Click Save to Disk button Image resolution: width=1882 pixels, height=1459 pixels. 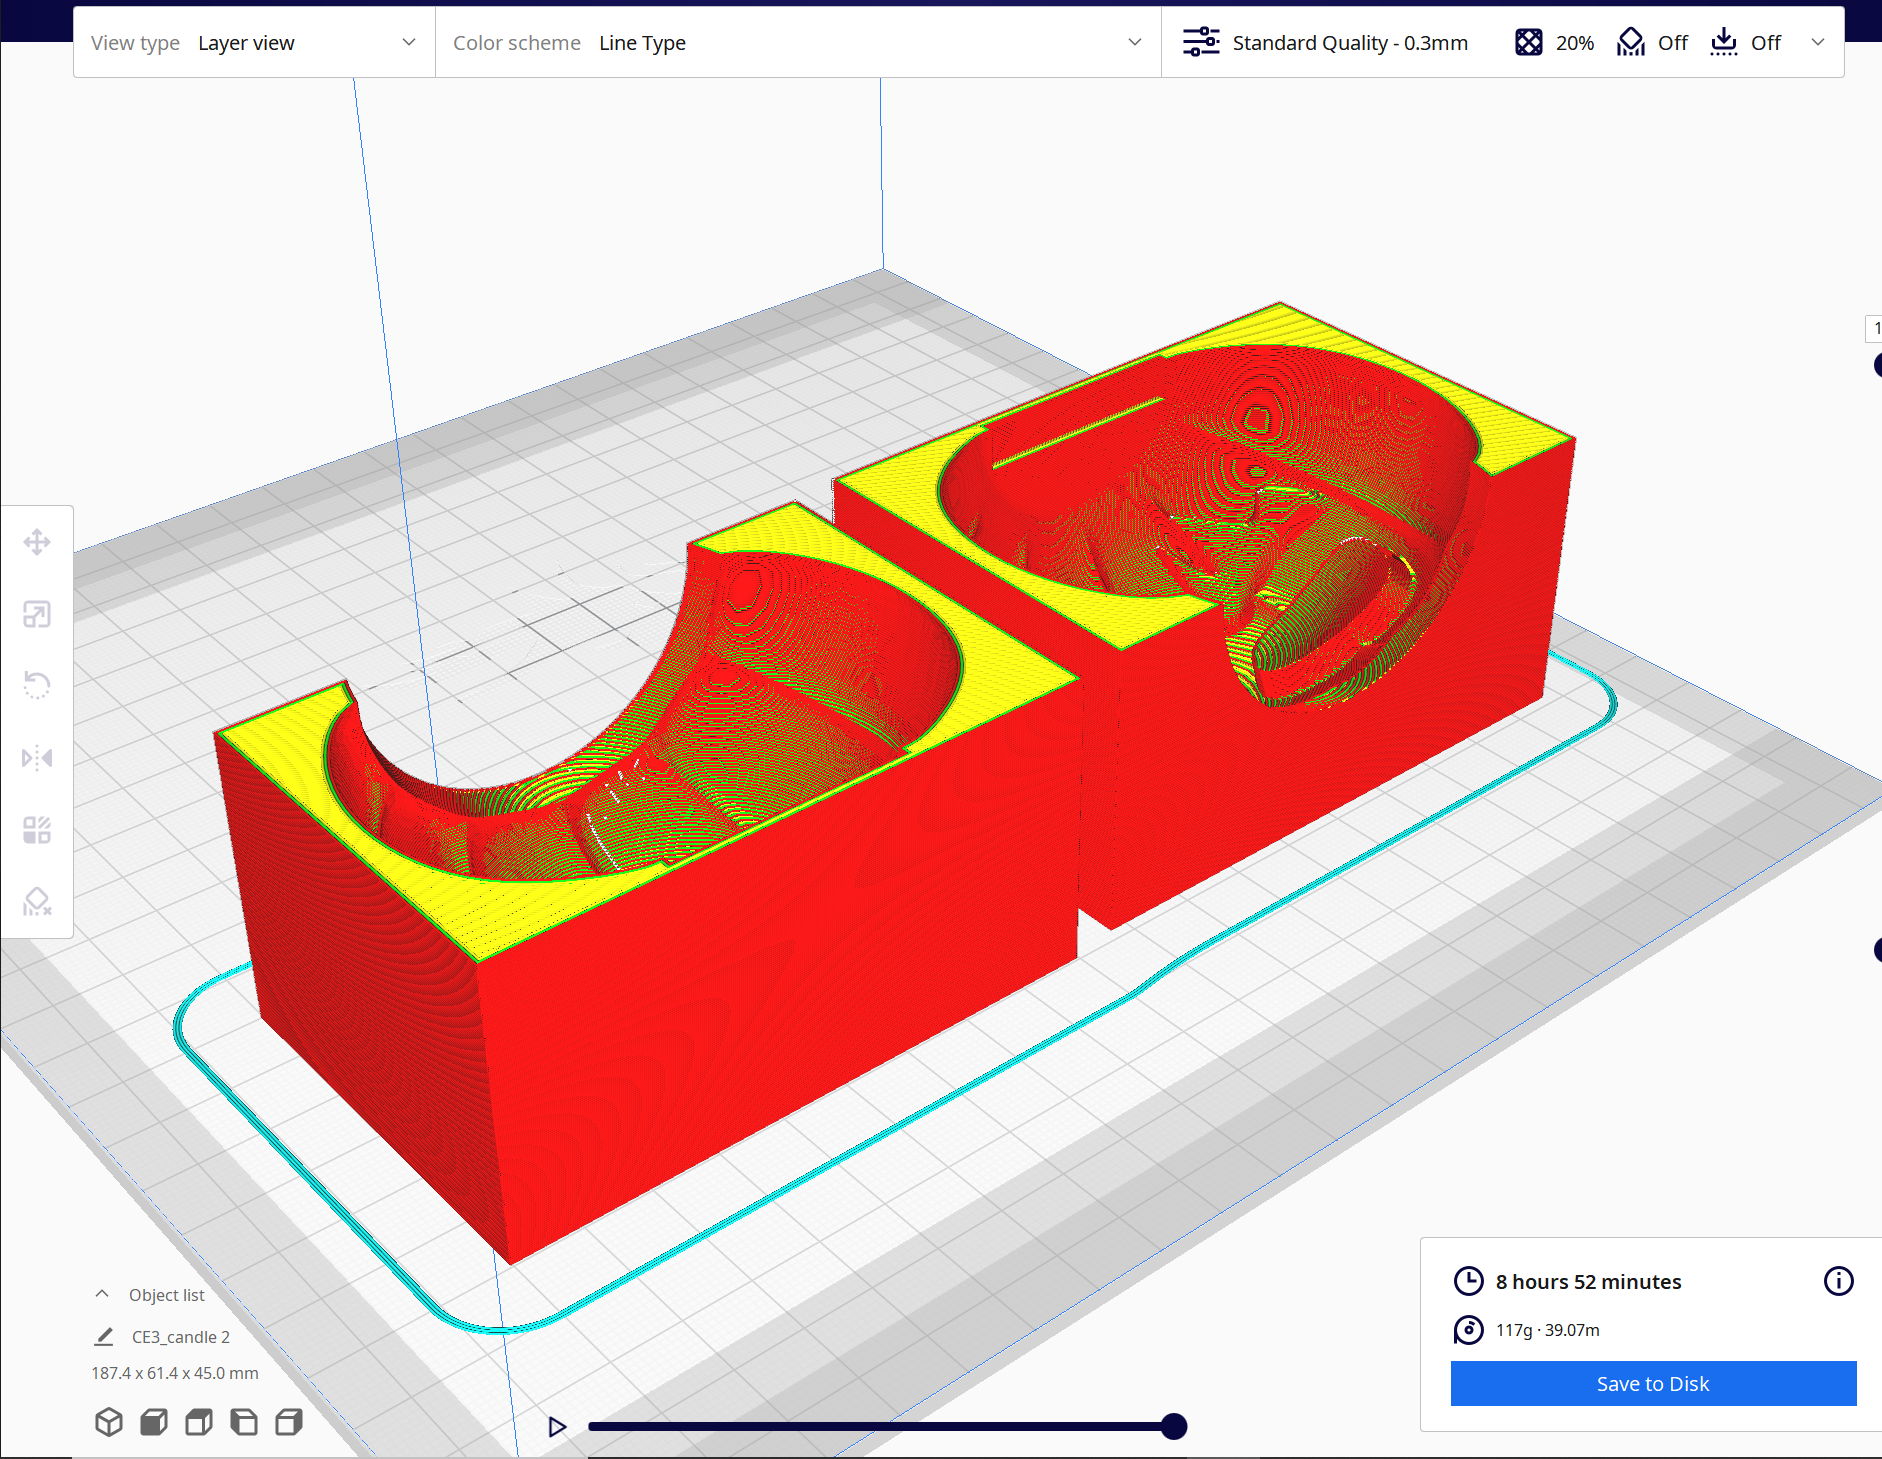(x=1653, y=1383)
